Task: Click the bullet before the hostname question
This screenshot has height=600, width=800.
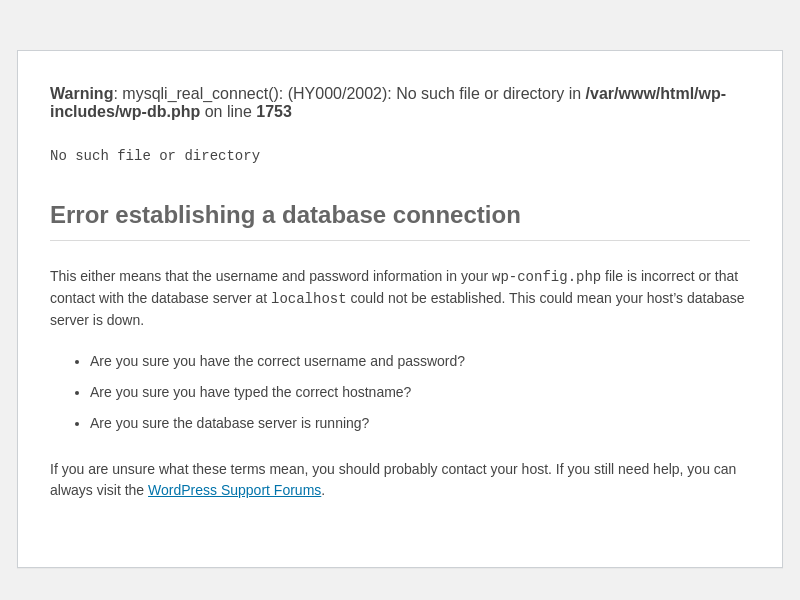Action: (x=77, y=393)
